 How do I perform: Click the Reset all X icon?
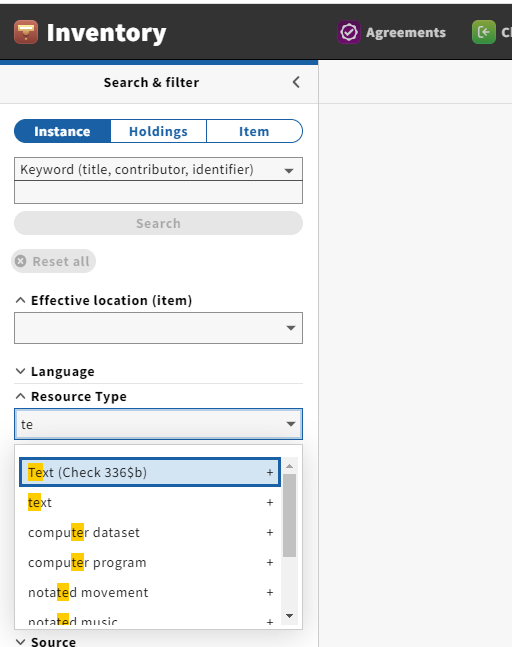(x=21, y=261)
